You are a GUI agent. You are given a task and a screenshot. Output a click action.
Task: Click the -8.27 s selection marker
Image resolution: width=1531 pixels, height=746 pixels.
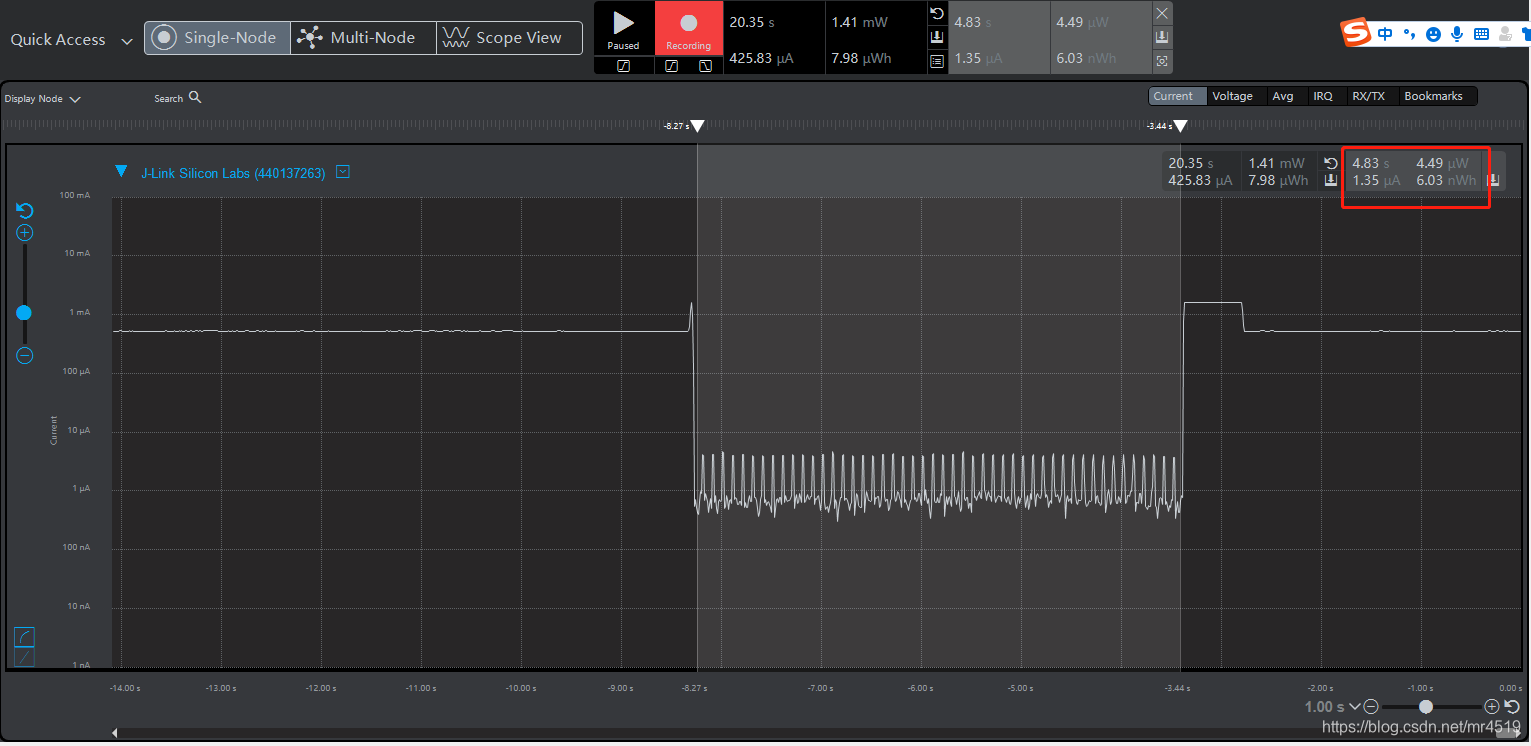click(x=697, y=126)
